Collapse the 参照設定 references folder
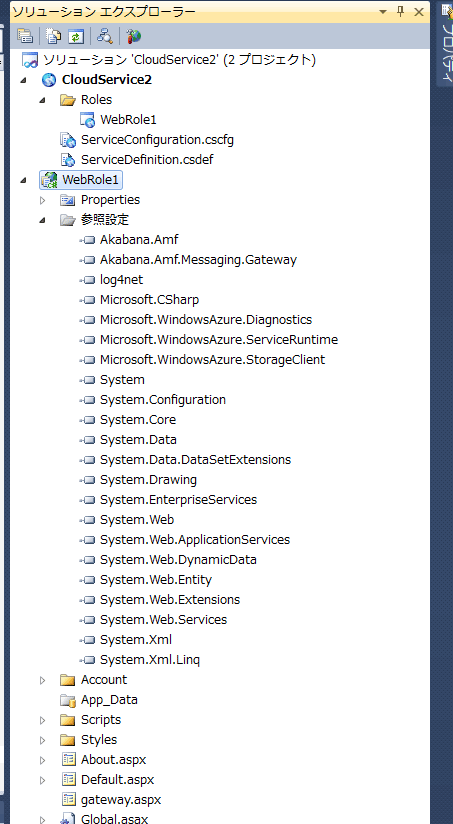This screenshot has width=453, height=824. (x=43, y=220)
